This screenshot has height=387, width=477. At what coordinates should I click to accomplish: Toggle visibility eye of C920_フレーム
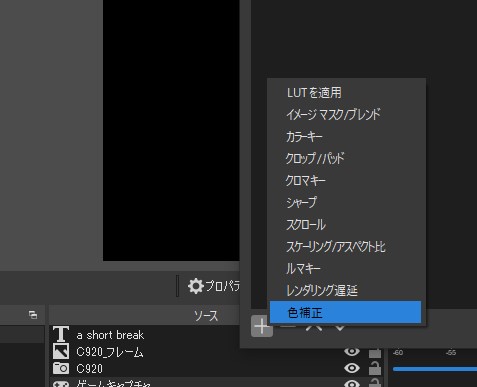click(352, 351)
